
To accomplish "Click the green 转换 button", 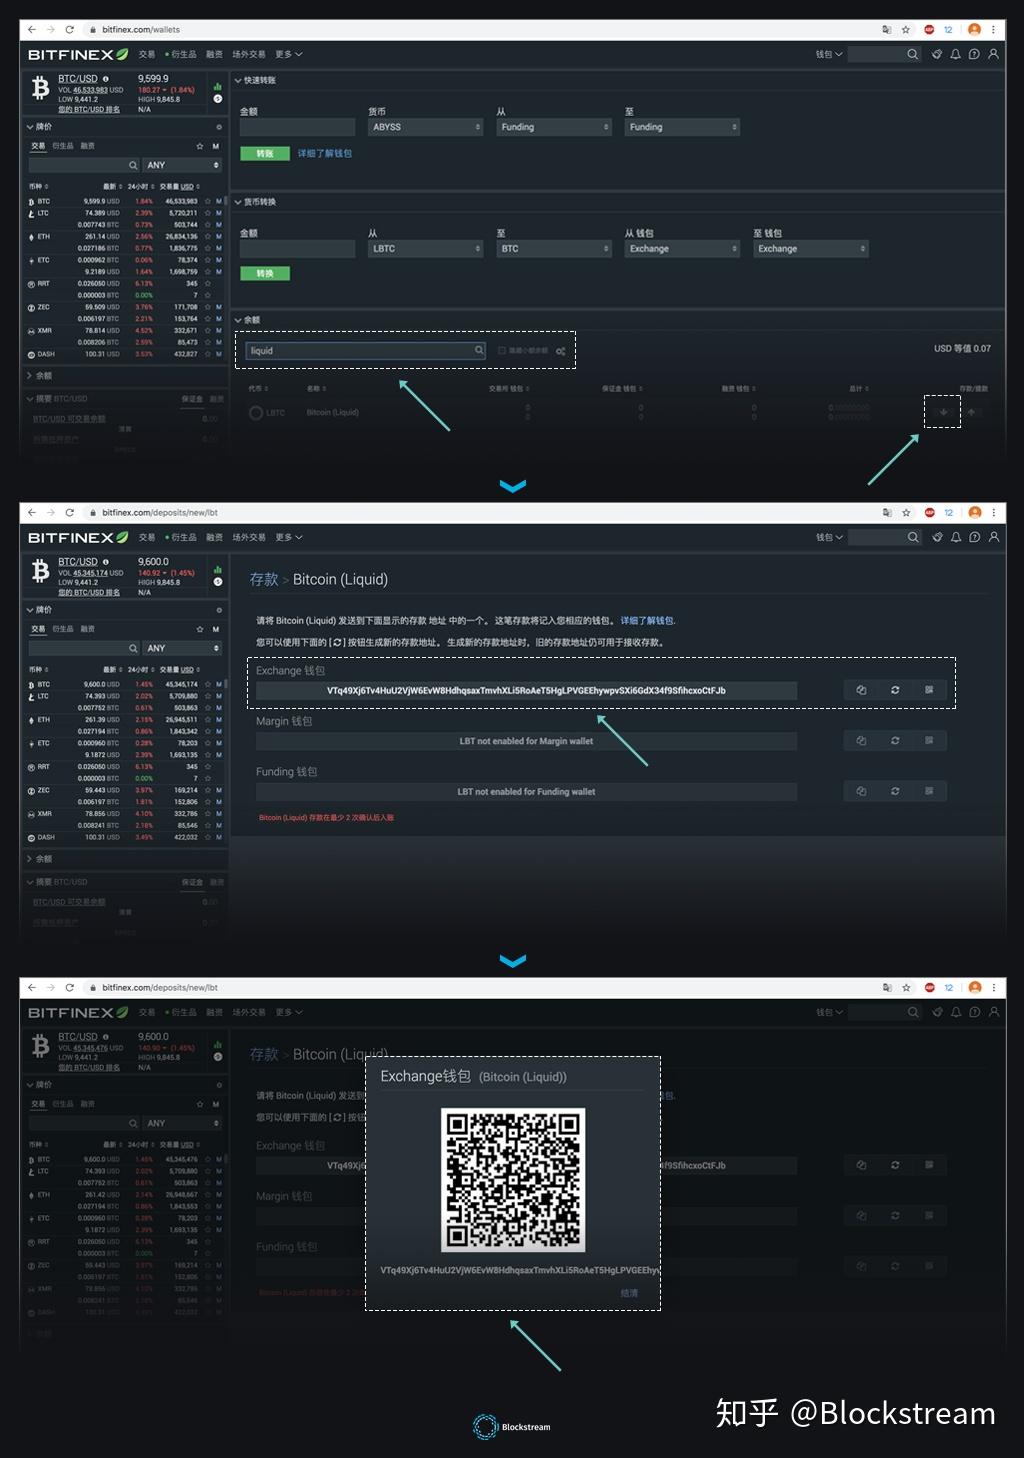I will tap(265, 273).
